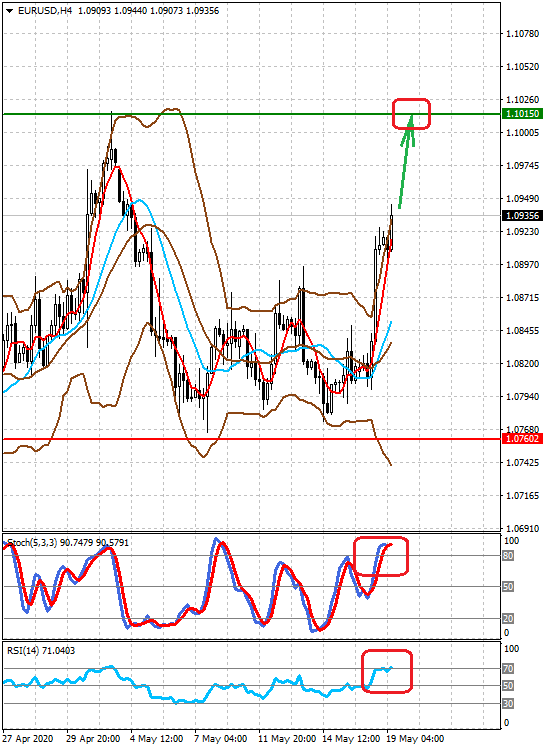
Task: Click the red support horizontal line
Action: (252, 439)
